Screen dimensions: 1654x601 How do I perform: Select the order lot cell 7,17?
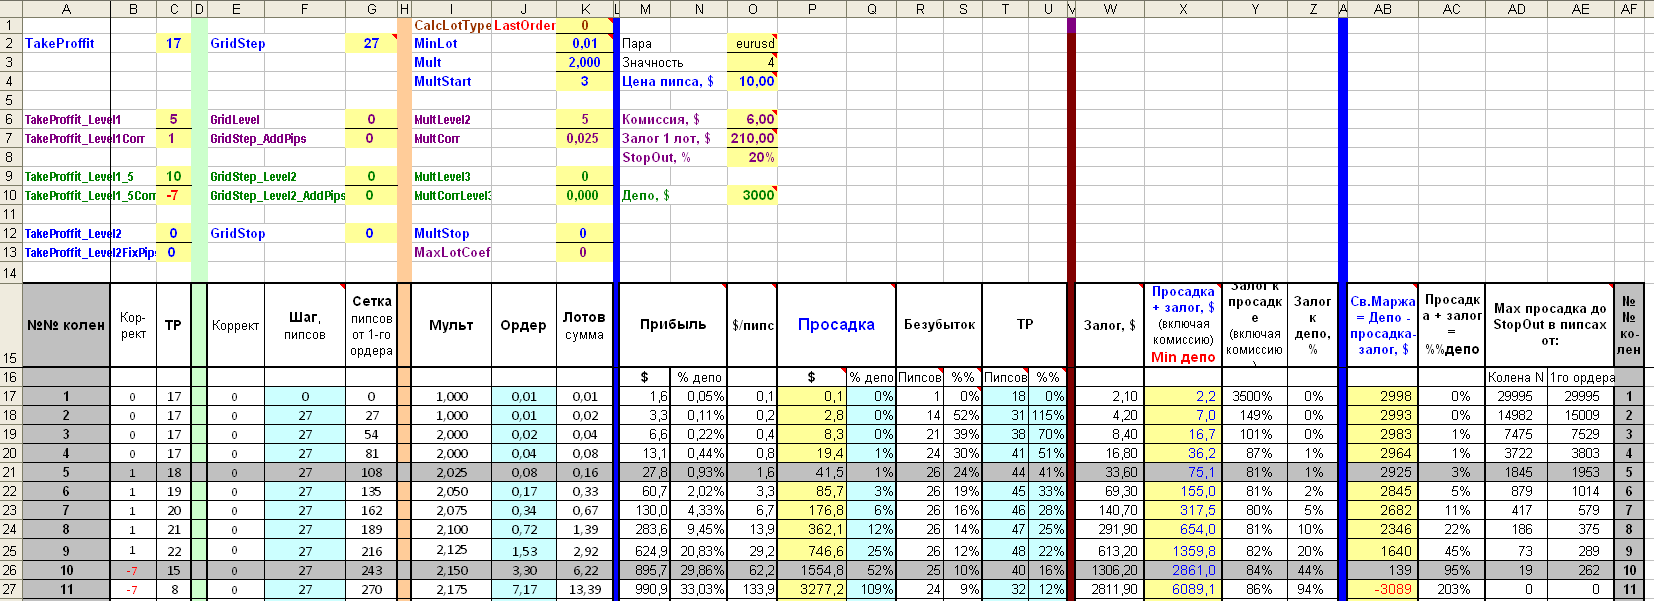click(x=523, y=589)
